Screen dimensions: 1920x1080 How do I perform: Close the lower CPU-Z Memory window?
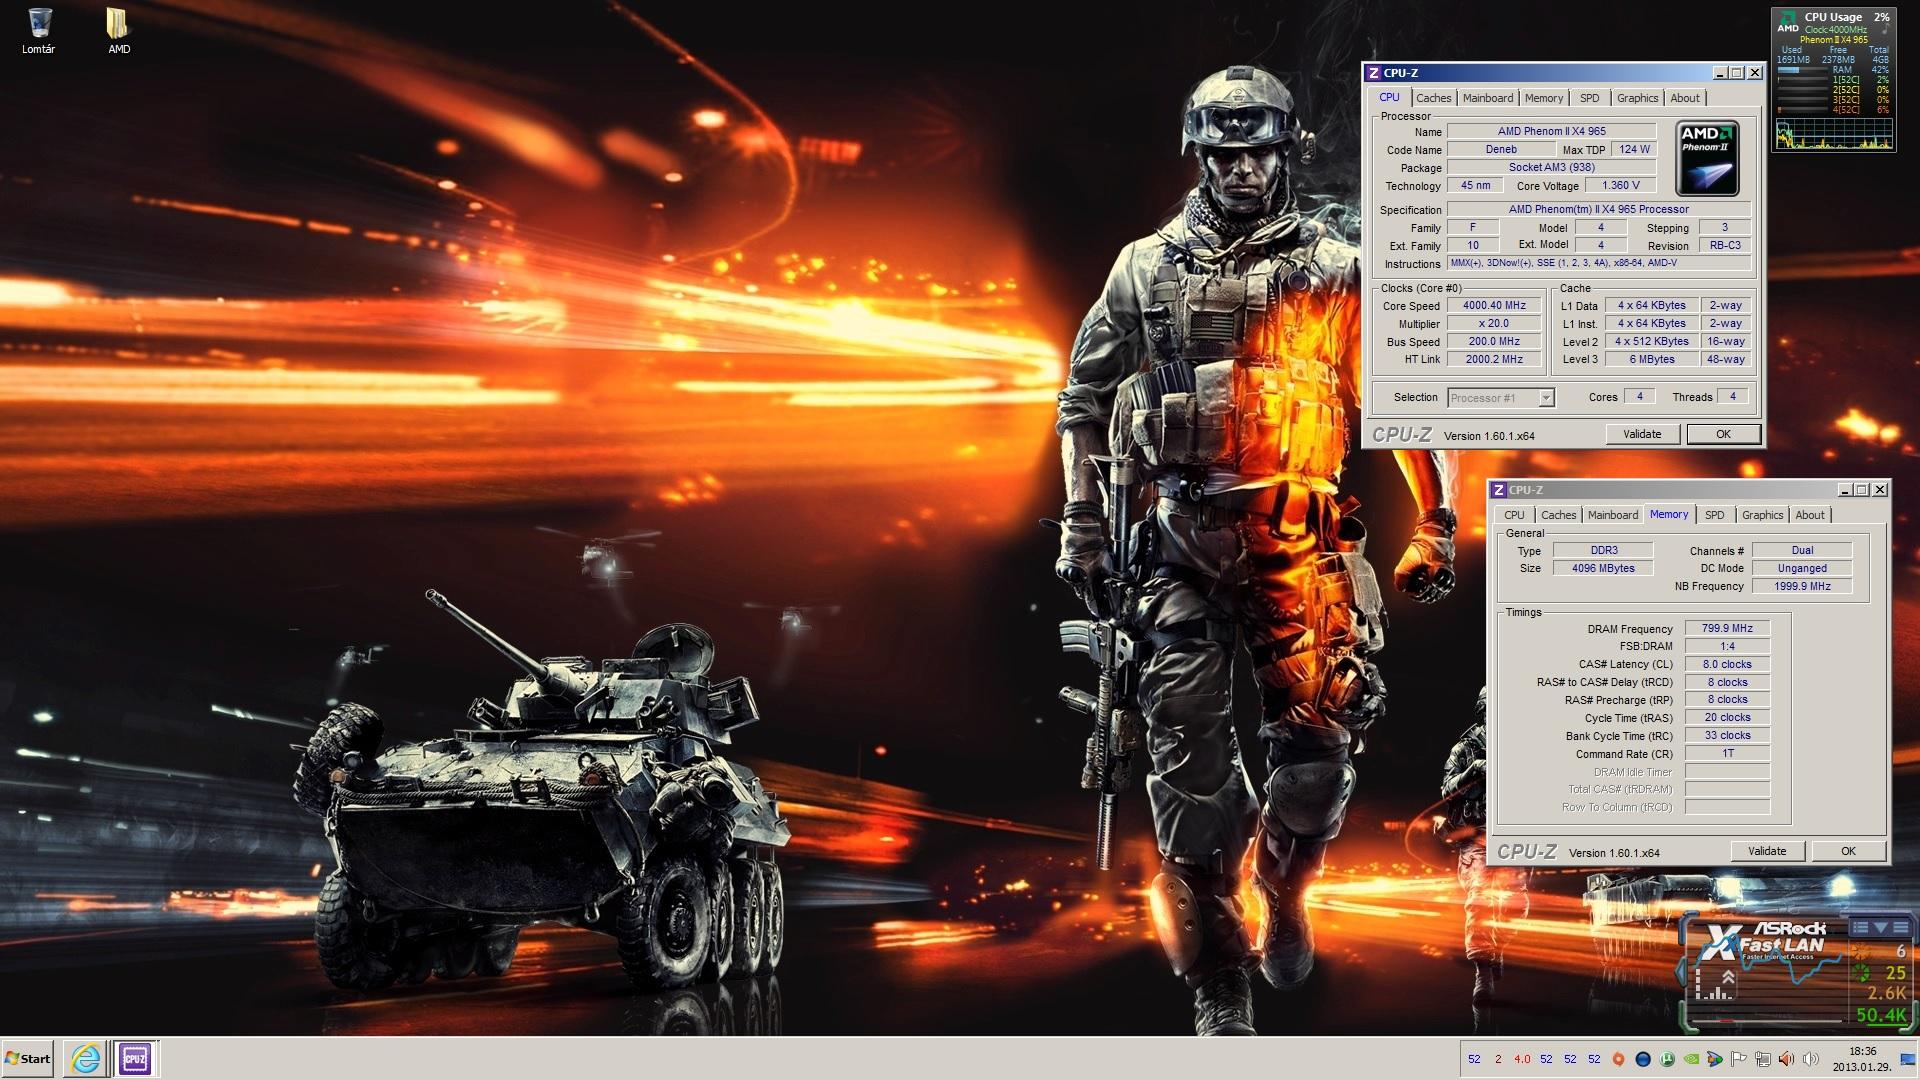1880,490
